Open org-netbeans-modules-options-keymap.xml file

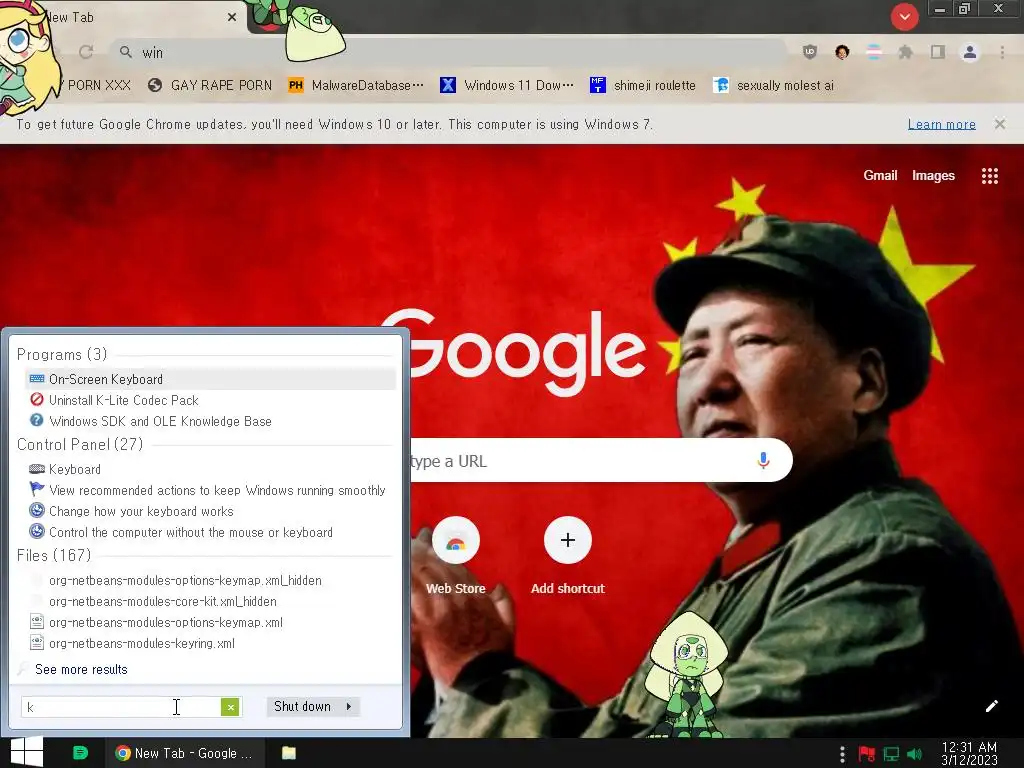210,622
